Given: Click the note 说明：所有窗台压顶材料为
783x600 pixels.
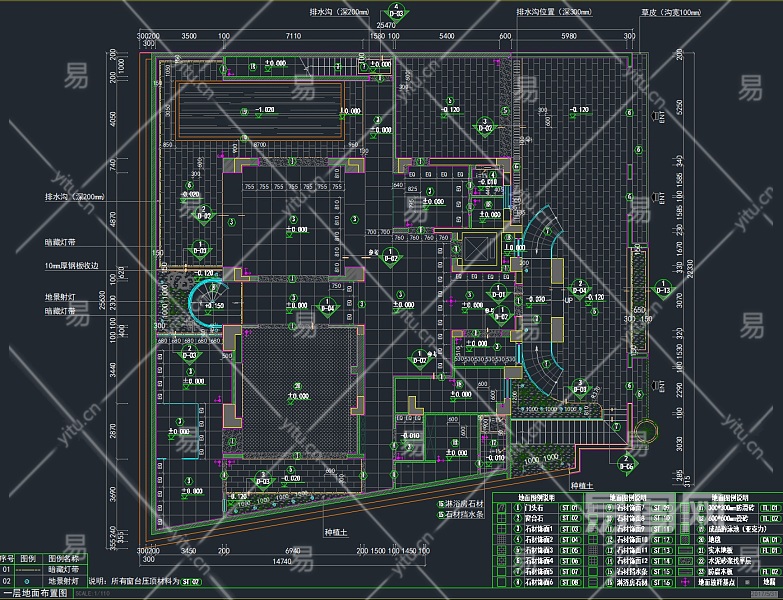Looking at the screenshot, I should [133, 582].
